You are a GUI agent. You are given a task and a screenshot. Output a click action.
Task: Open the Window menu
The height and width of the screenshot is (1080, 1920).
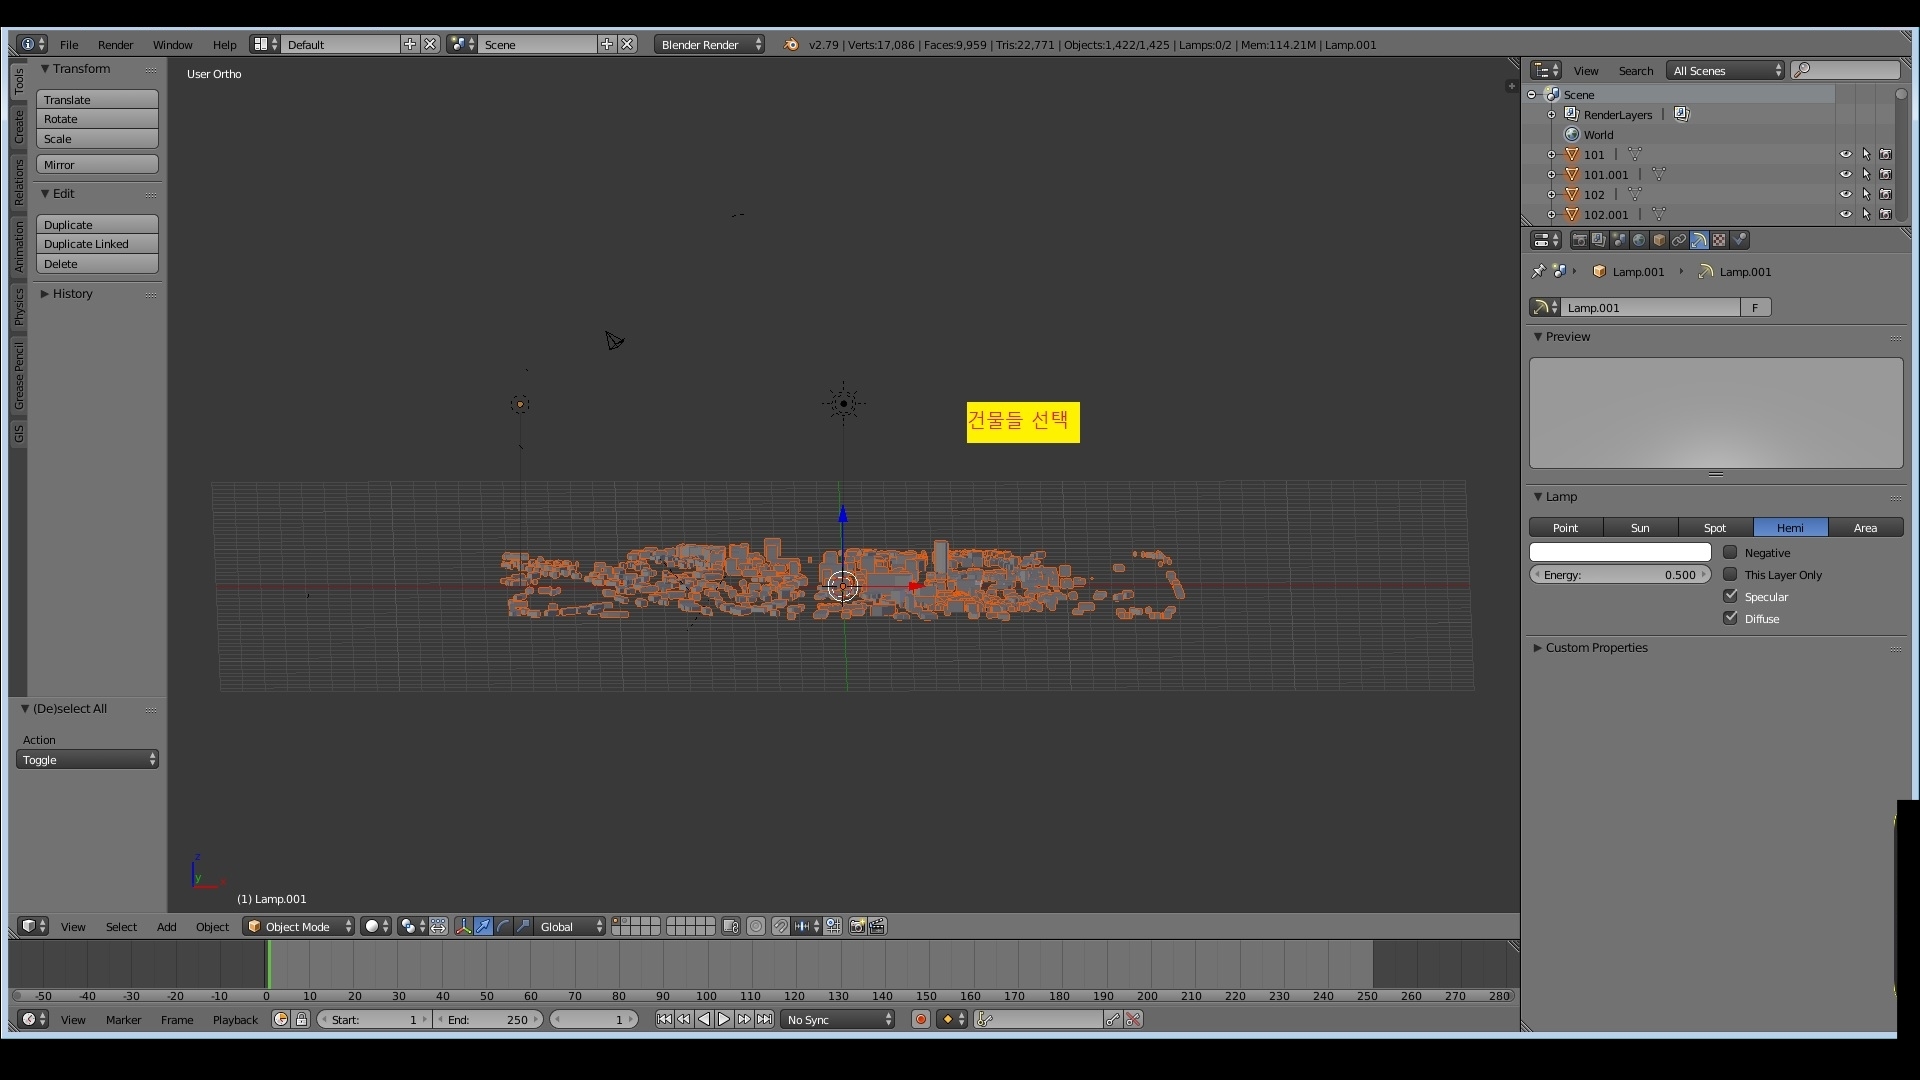173,44
